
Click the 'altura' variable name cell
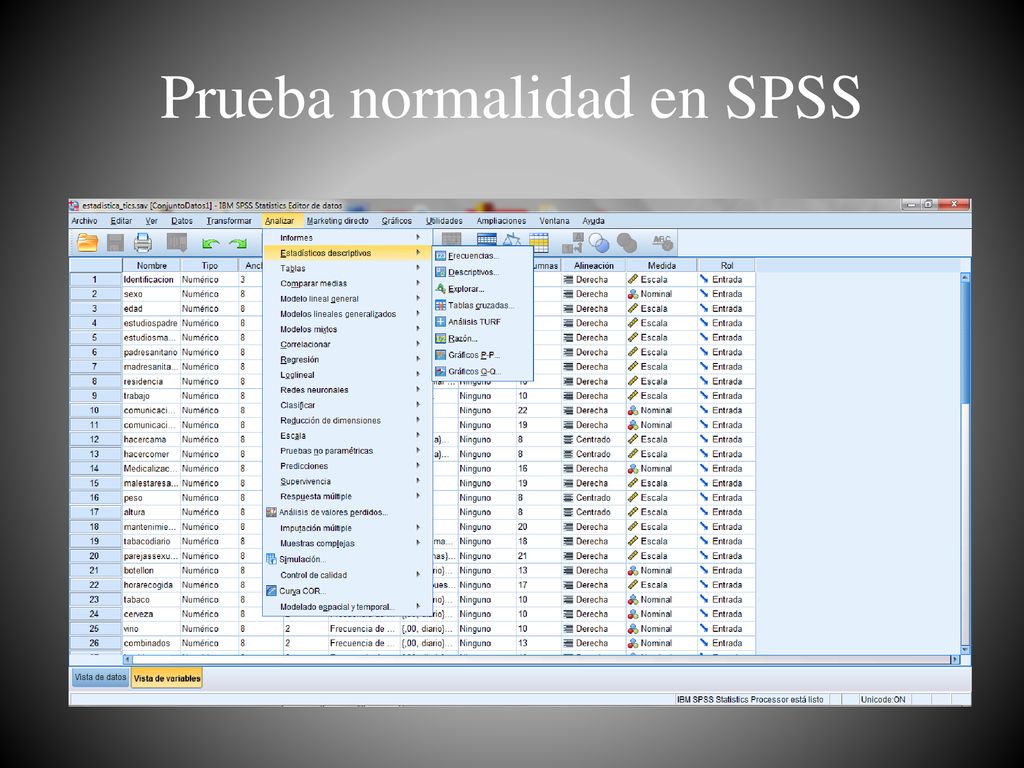coord(152,512)
